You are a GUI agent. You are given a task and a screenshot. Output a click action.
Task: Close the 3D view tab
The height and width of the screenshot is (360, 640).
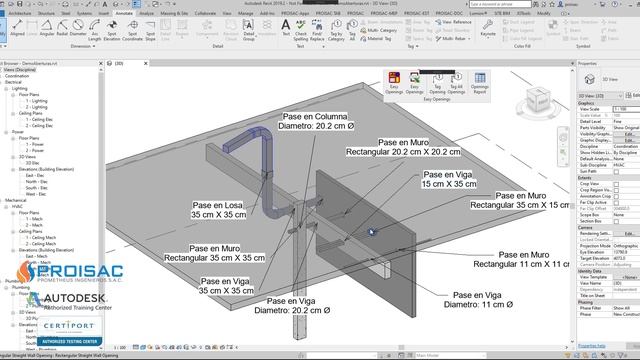coord(146,64)
